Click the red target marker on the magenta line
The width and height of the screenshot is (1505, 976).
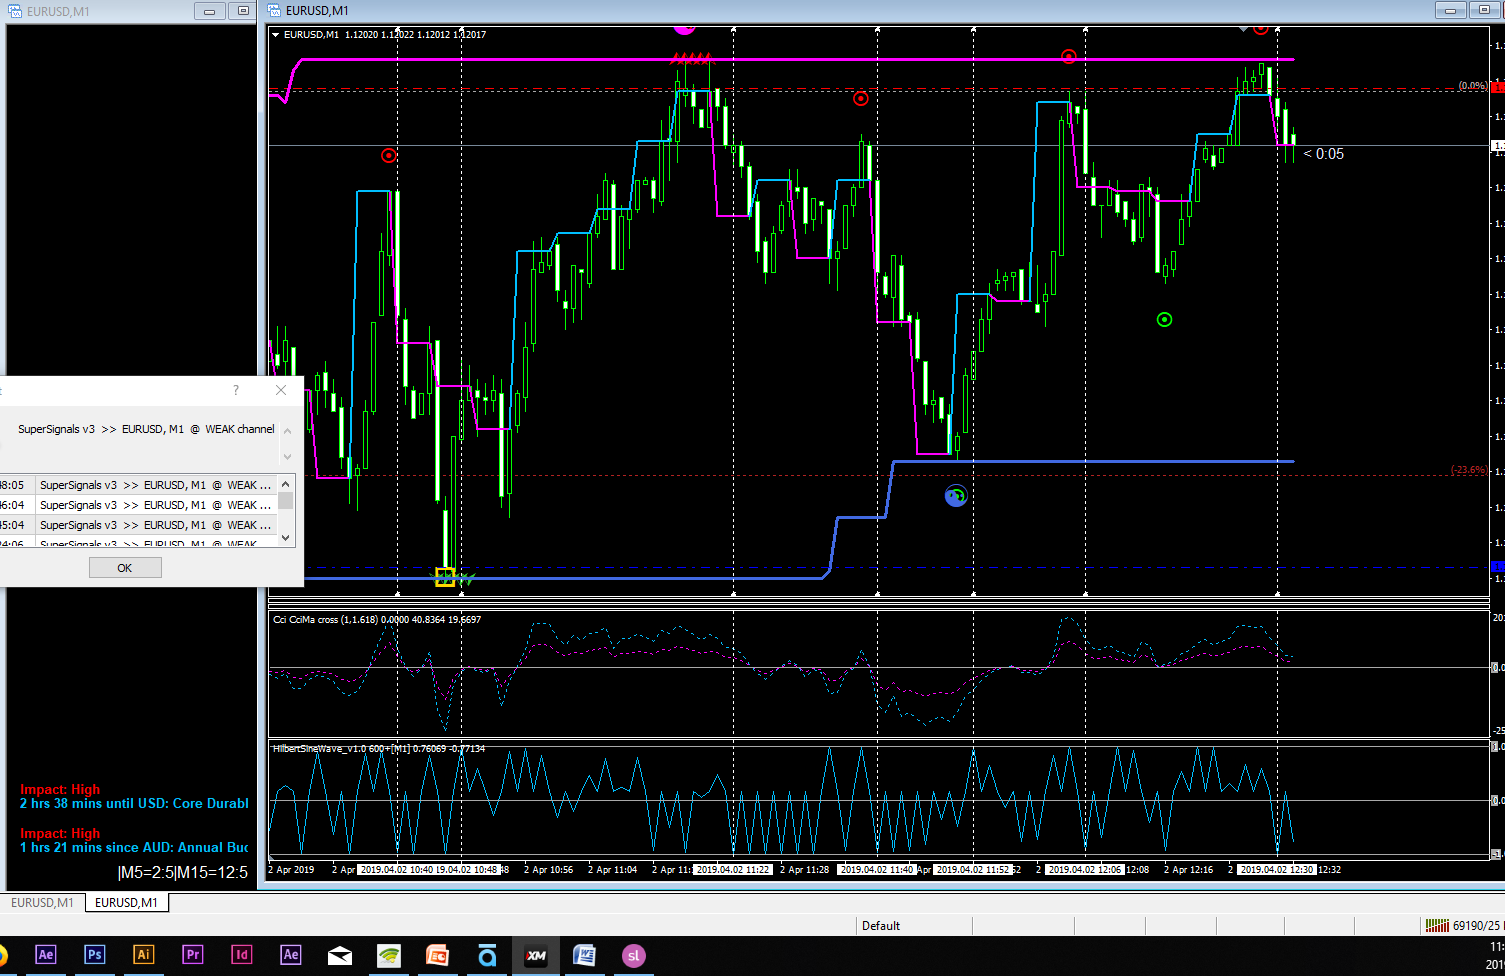tap(1068, 57)
